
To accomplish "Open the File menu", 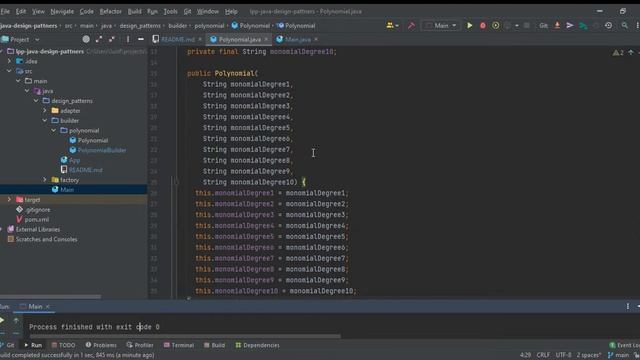I will (x=5, y=11).
